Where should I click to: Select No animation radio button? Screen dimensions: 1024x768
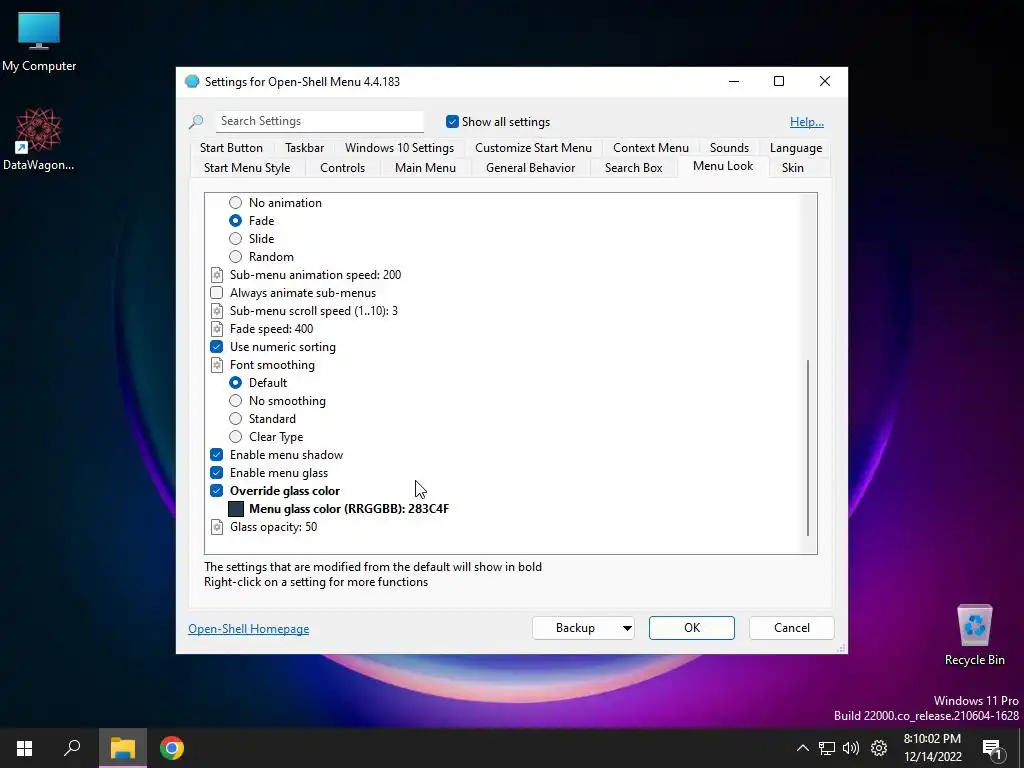click(235, 203)
